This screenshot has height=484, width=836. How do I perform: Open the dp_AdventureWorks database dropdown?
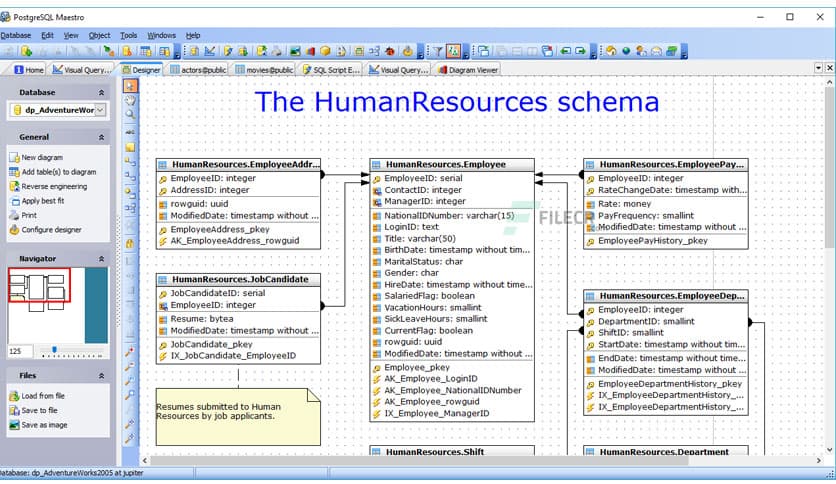(100, 110)
